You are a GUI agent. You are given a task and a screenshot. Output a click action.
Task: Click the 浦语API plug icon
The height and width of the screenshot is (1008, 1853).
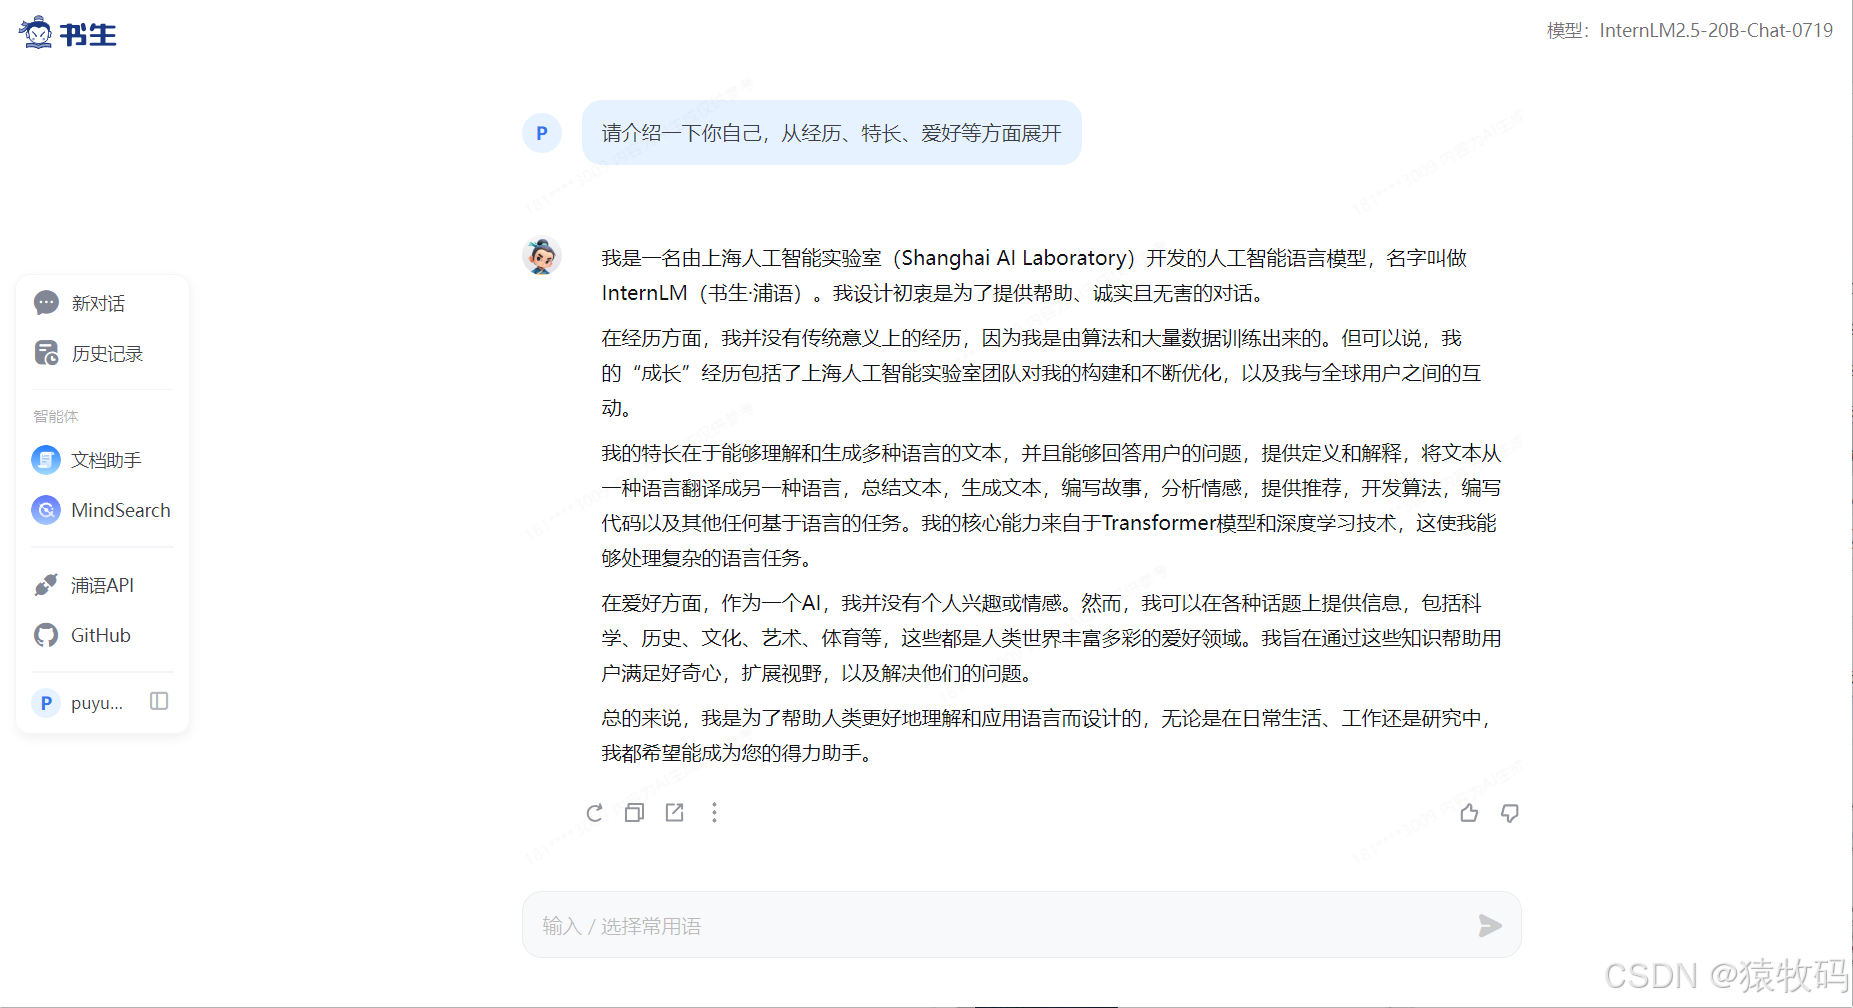(46, 585)
